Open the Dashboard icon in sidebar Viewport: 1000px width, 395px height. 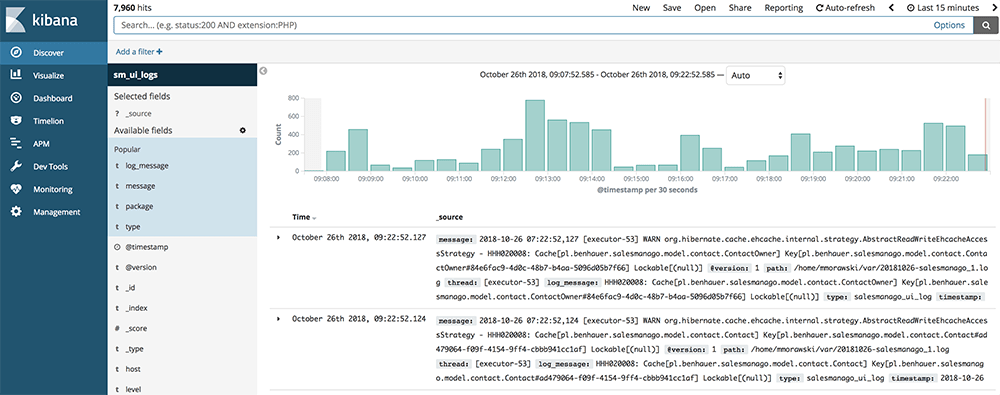point(17,98)
